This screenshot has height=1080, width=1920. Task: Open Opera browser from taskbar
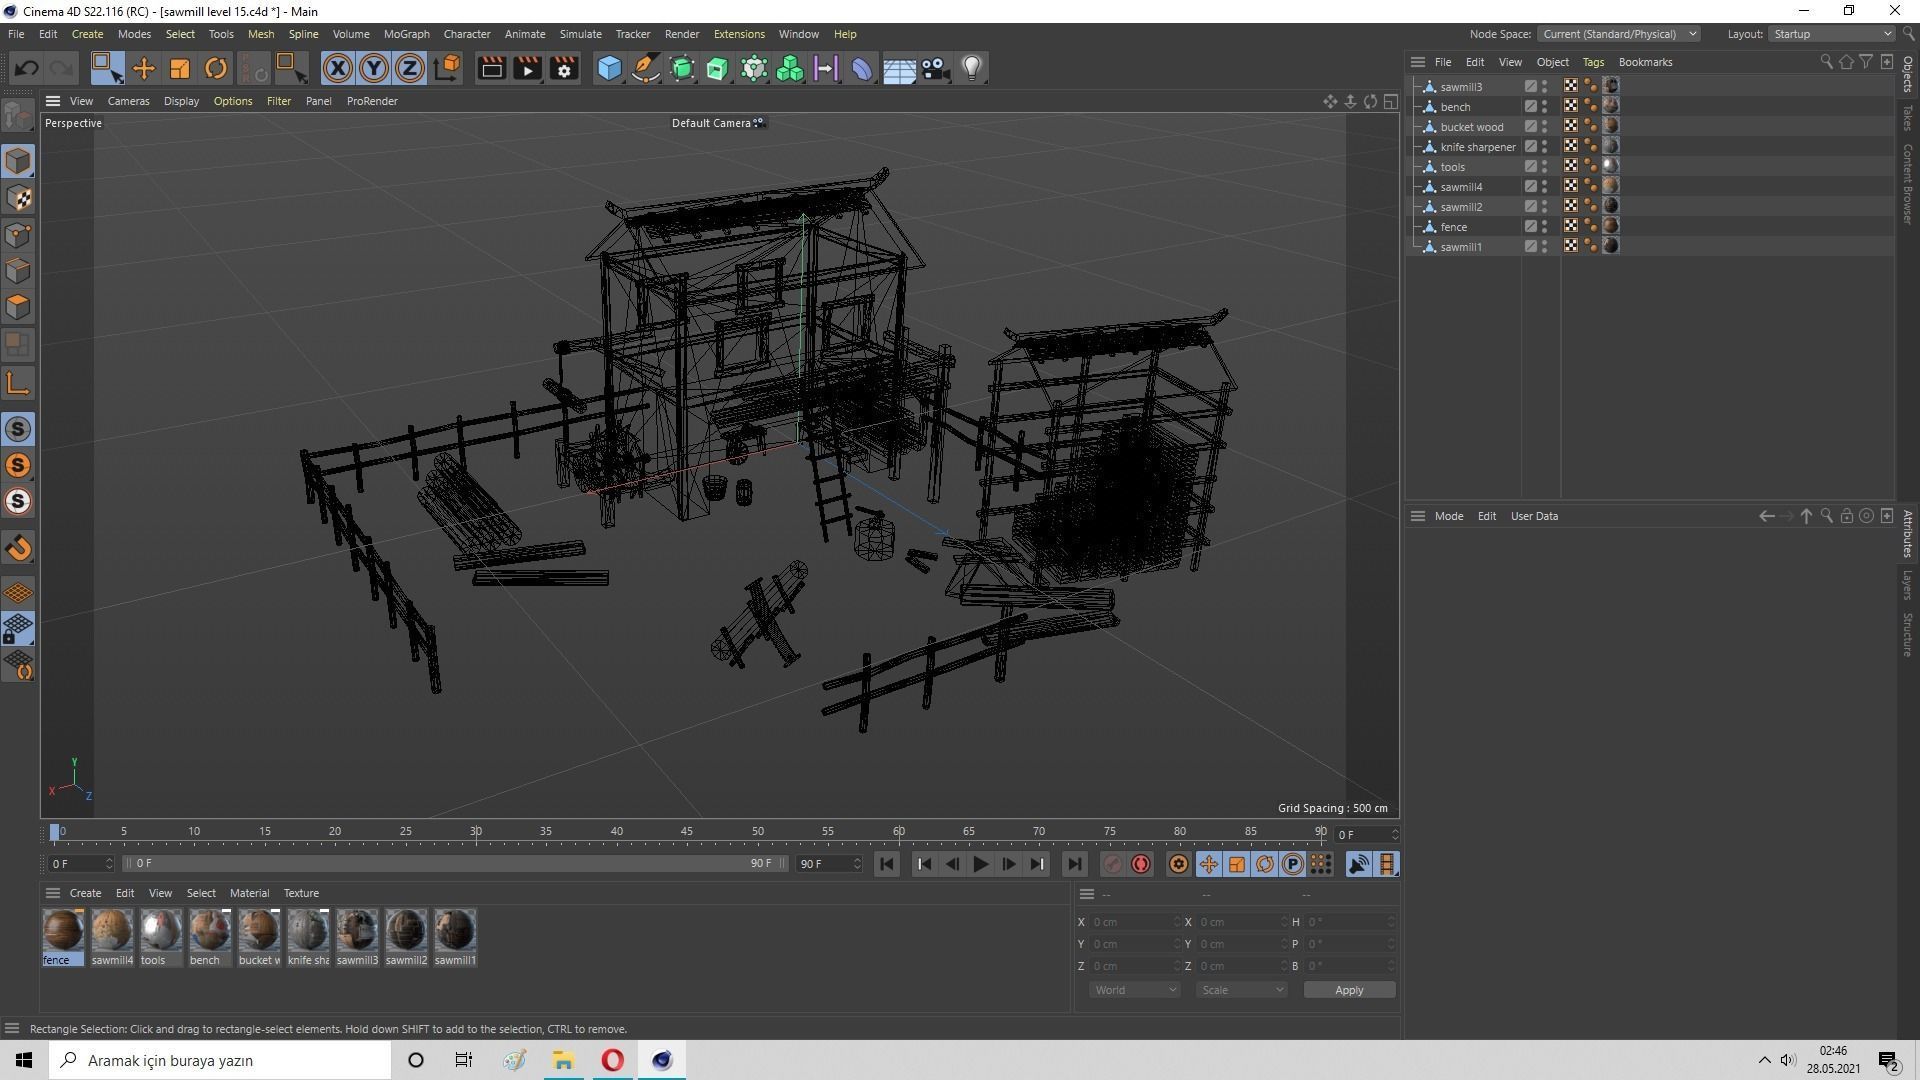[x=612, y=1060]
